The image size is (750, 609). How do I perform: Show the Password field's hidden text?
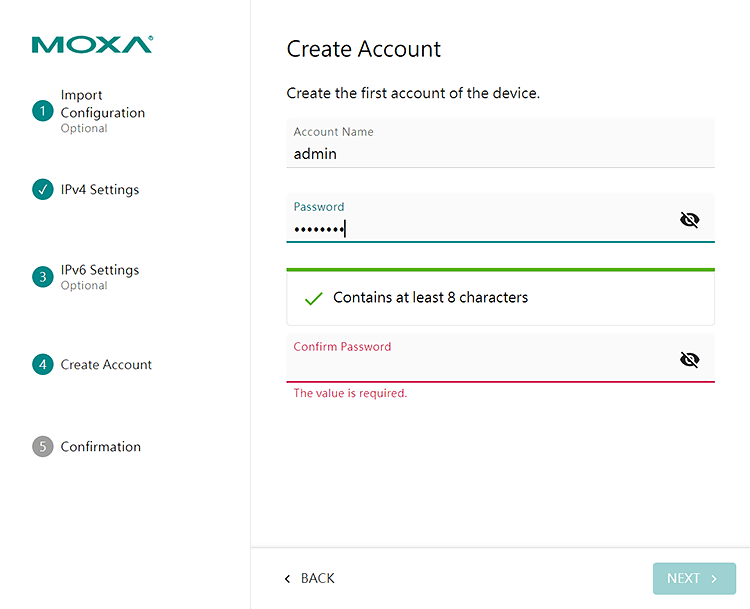tap(689, 220)
